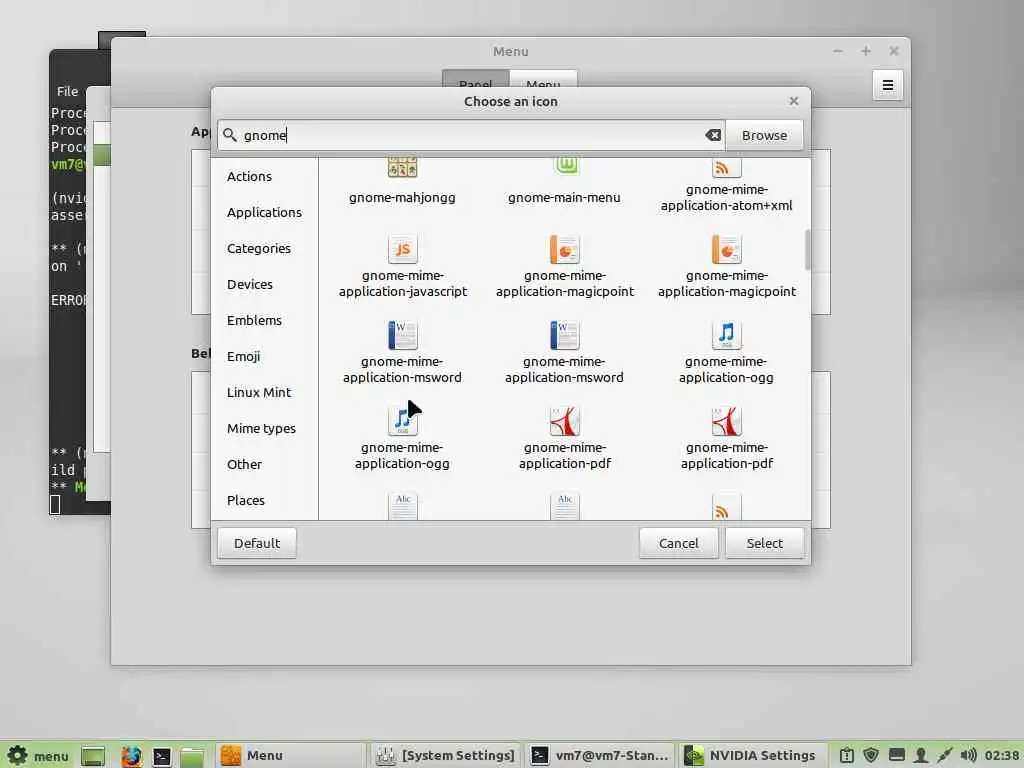Click the Show Desktop panel icon

point(93,756)
